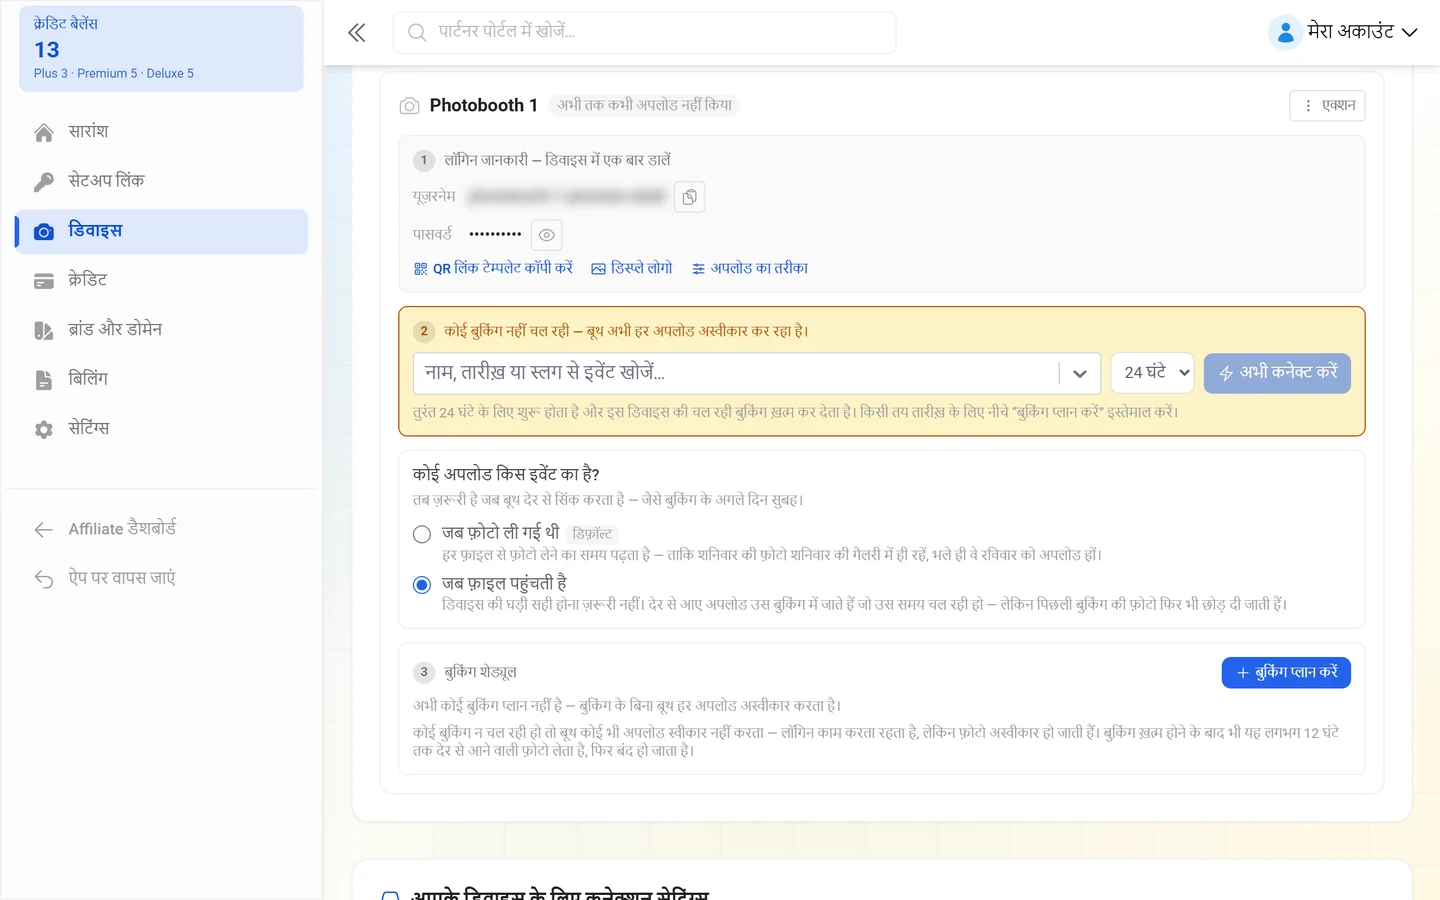Click the return arrow icon for ऐप पर वापस जाएं
The width and height of the screenshot is (1440, 900).
click(x=44, y=579)
